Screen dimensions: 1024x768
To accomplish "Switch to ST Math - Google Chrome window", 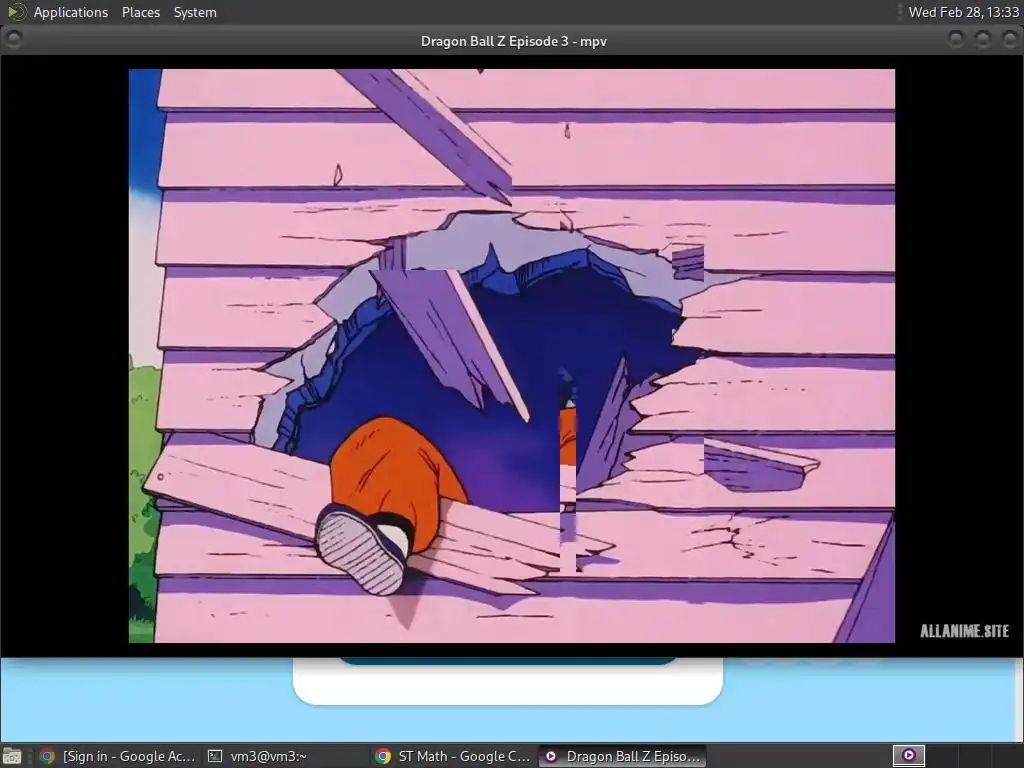I will [453, 756].
